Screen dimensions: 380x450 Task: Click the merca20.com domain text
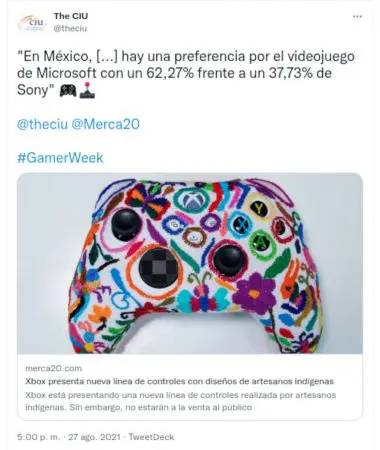click(53, 368)
